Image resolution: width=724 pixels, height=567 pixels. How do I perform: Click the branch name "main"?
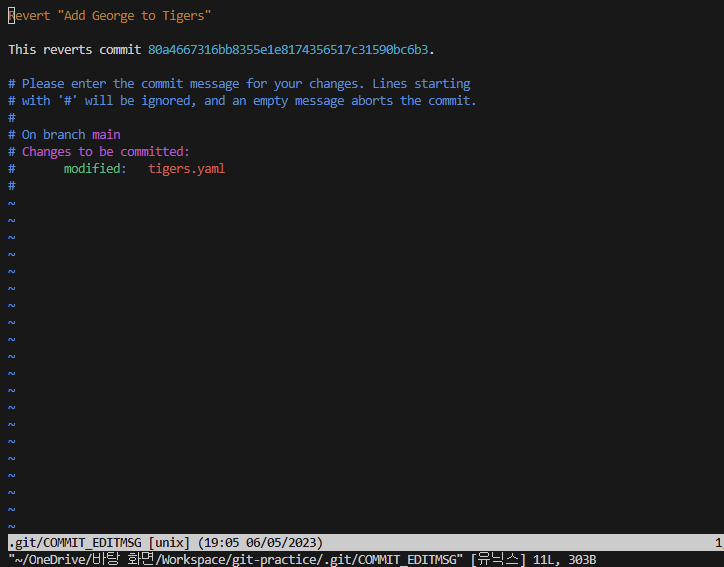point(106,135)
